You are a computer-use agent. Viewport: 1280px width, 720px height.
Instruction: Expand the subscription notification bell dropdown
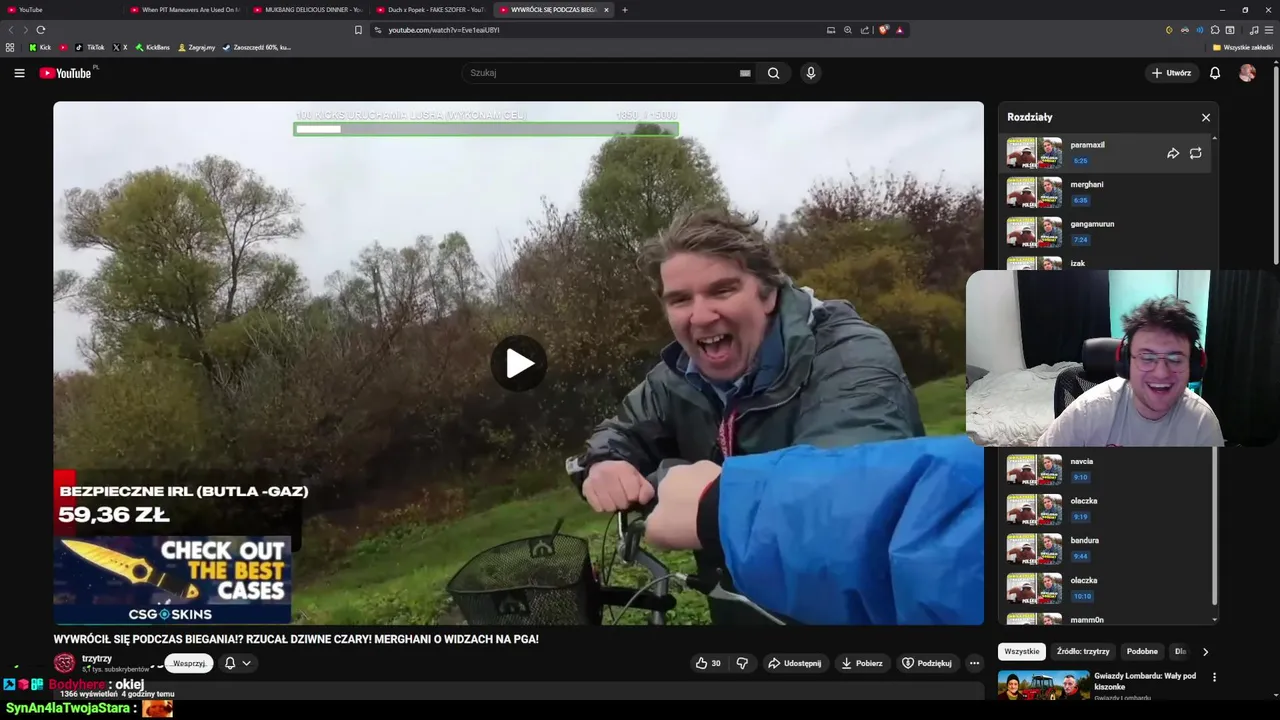coord(237,663)
